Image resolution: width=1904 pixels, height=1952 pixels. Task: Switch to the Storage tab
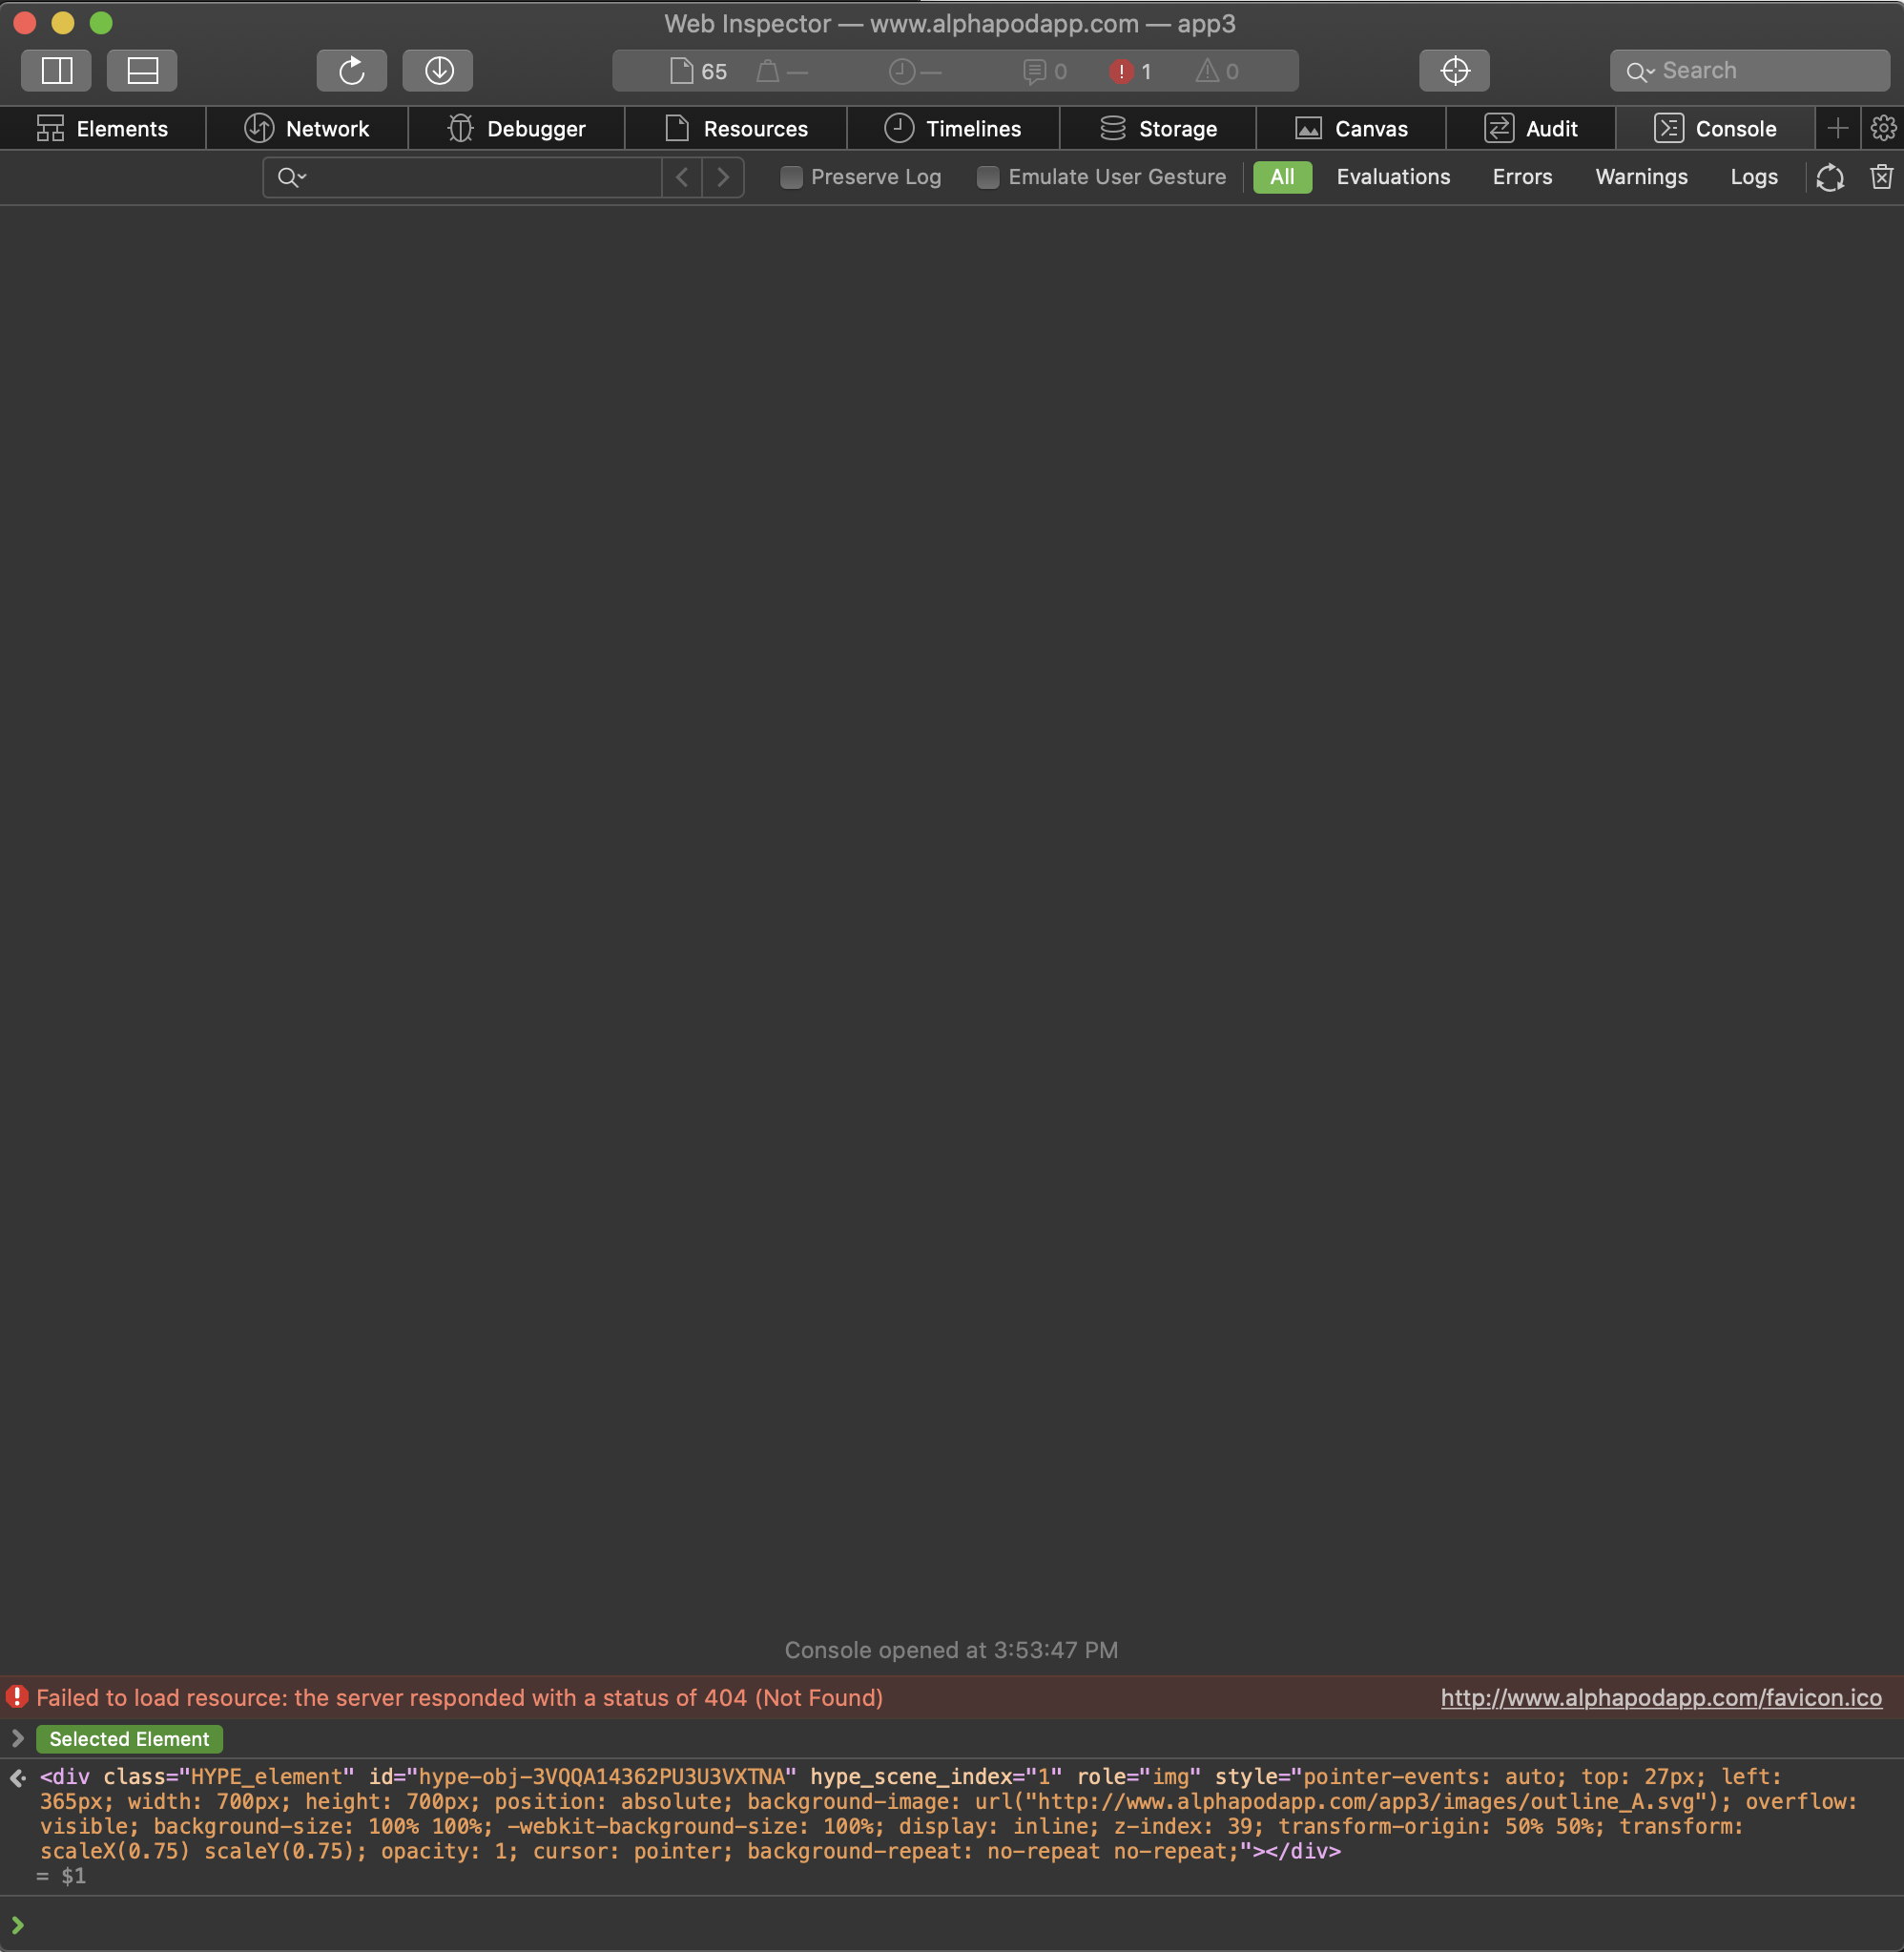(x=1158, y=128)
